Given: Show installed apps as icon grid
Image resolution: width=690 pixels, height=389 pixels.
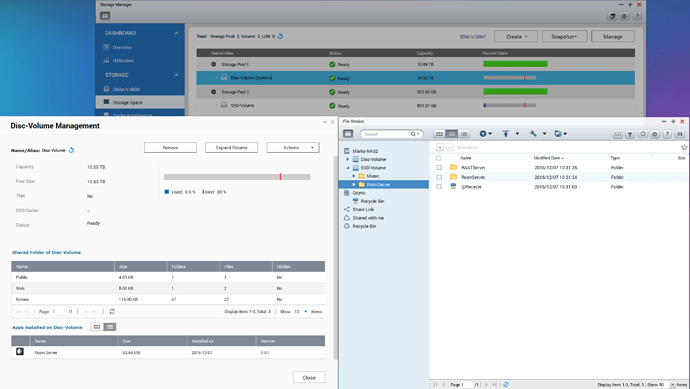Looking at the screenshot, I should click(x=97, y=327).
